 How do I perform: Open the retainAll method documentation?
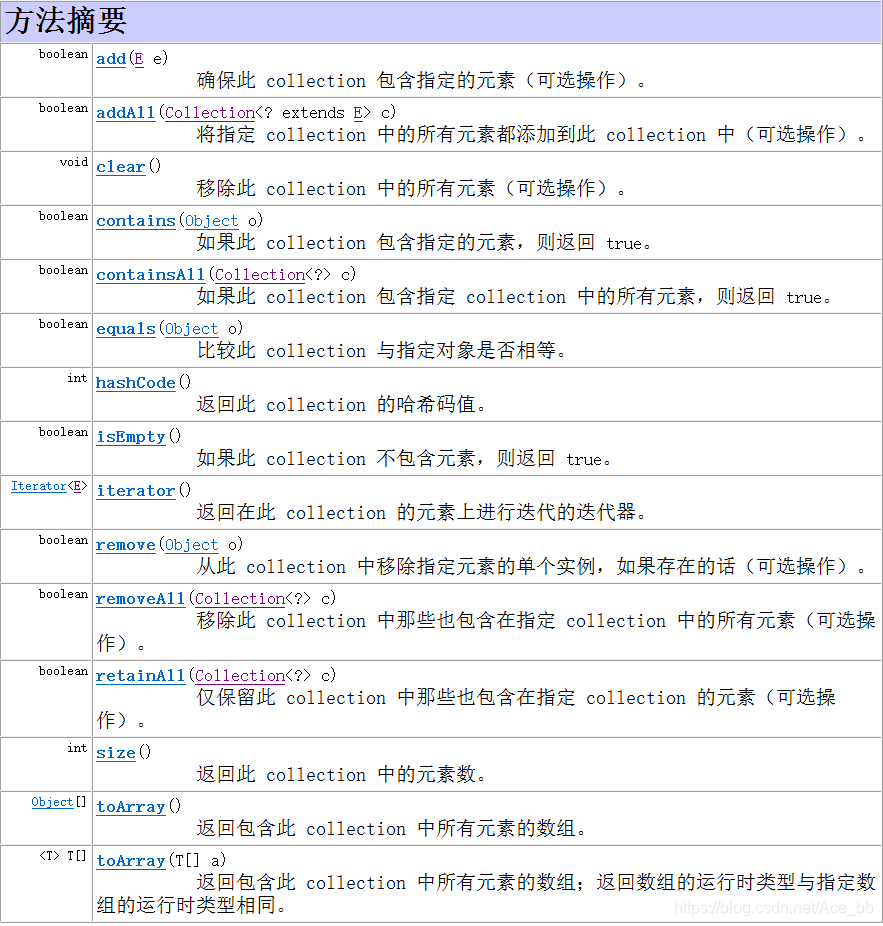[140, 676]
